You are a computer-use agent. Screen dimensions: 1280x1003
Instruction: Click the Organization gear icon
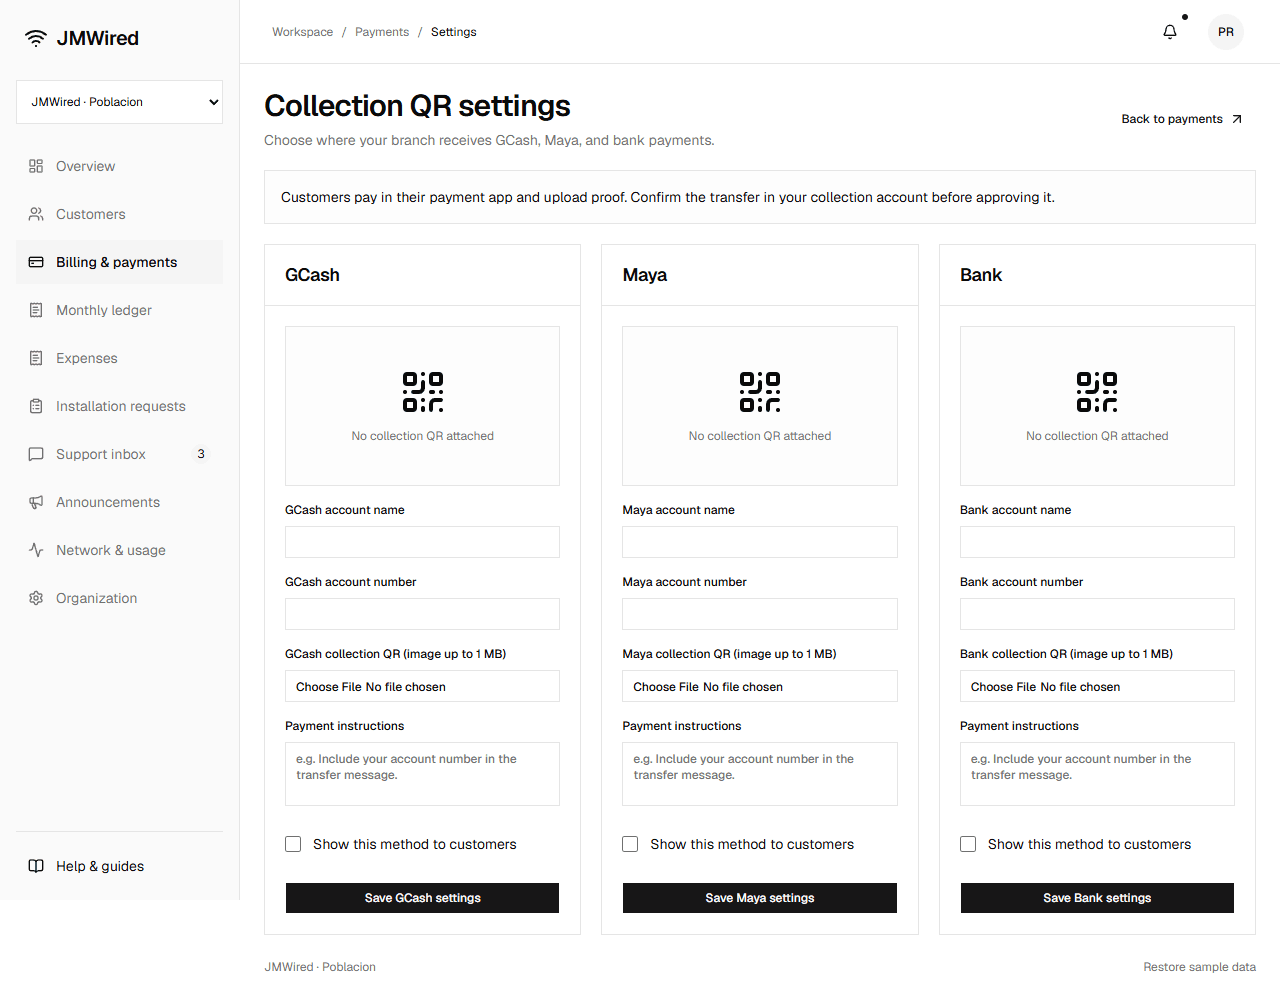pos(36,598)
